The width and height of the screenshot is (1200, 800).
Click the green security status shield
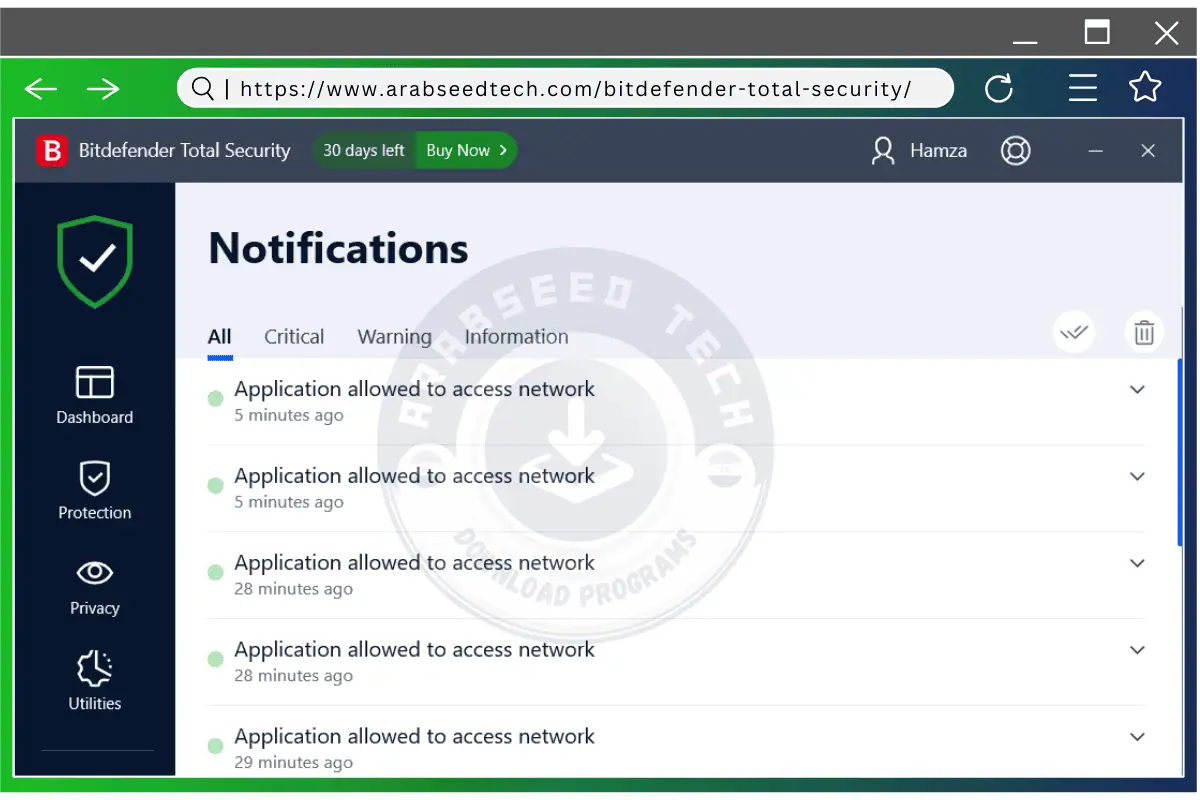(x=94, y=262)
